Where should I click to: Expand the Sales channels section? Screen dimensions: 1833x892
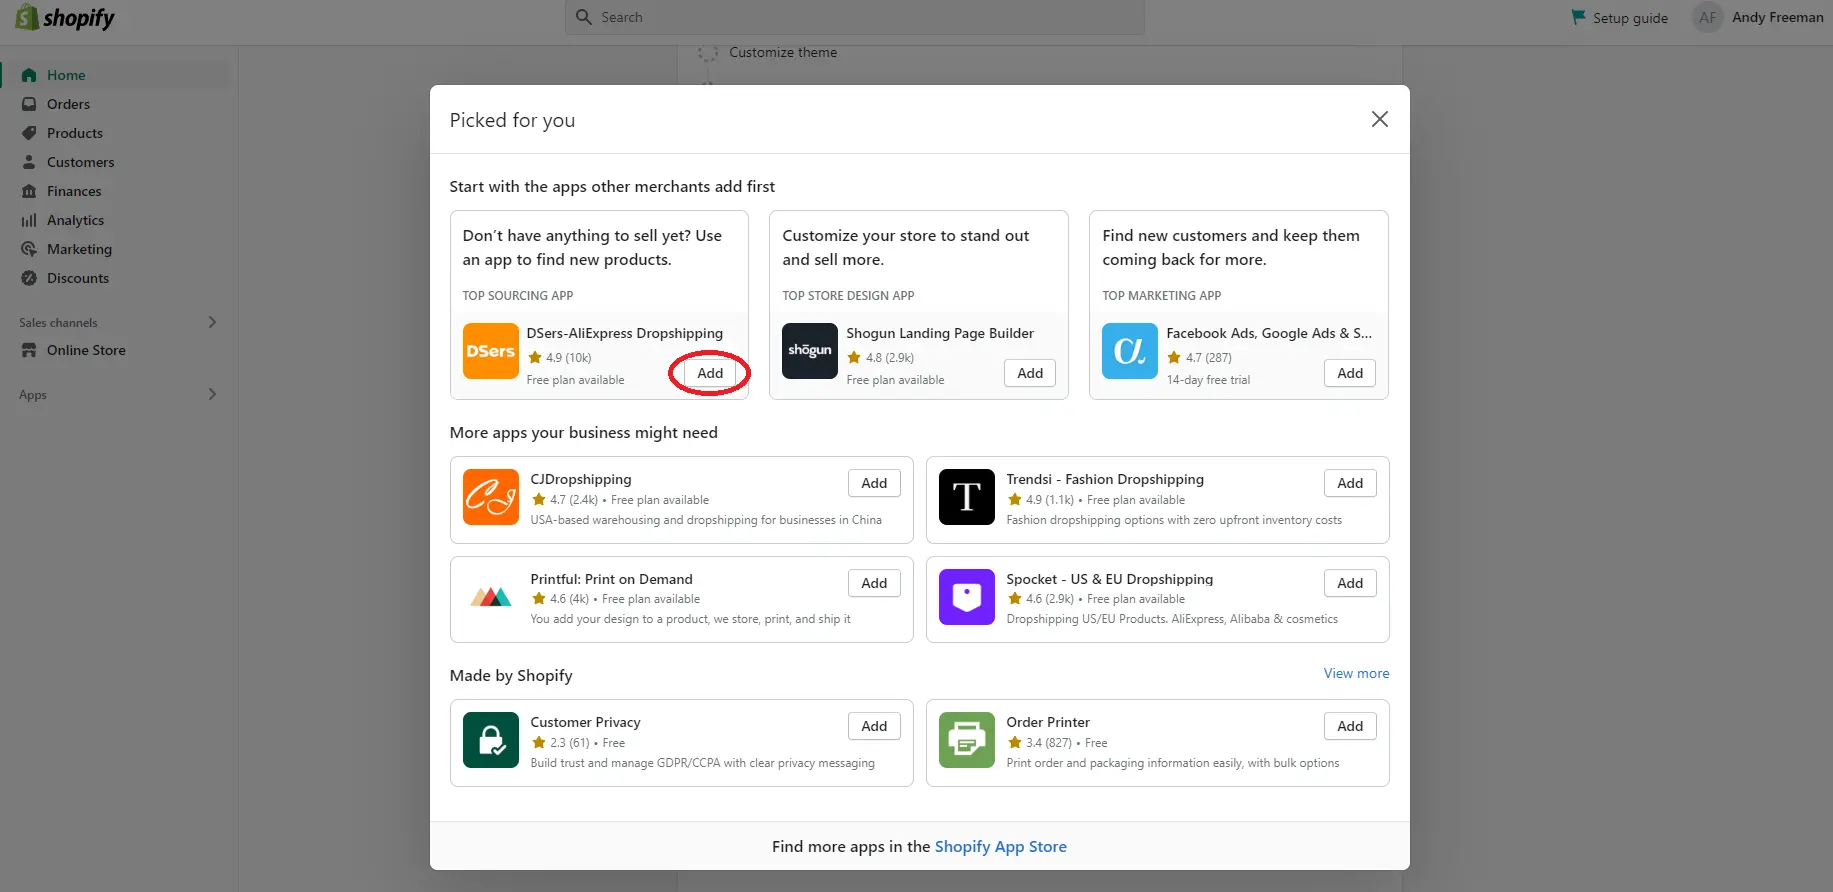click(x=212, y=322)
